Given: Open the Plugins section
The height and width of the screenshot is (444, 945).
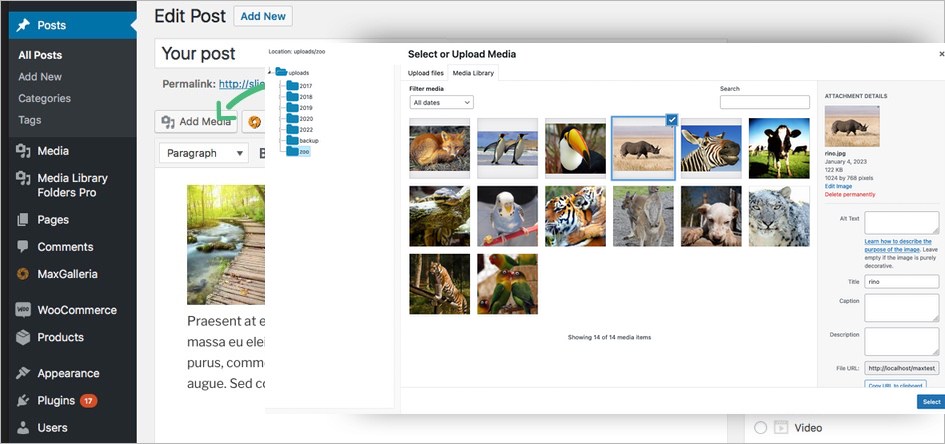Looking at the screenshot, I should (56, 400).
